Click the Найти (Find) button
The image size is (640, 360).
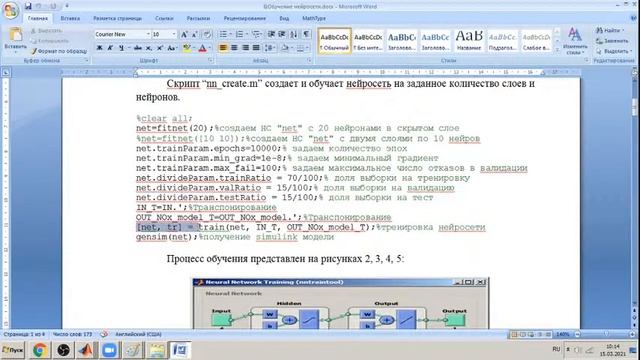coord(610,31)
